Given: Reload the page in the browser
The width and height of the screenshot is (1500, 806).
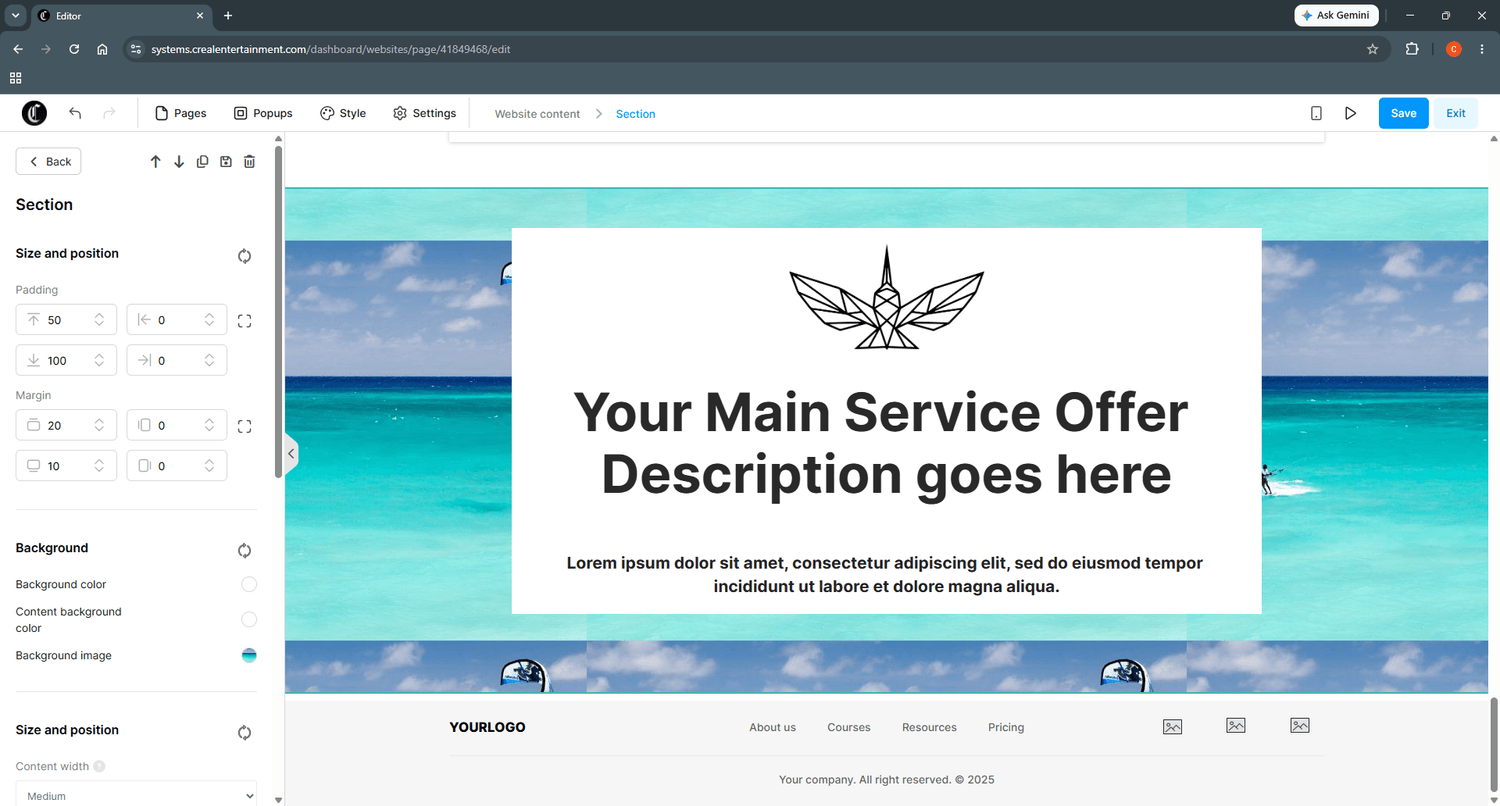Looking at the screenshot, I should 74,49.
